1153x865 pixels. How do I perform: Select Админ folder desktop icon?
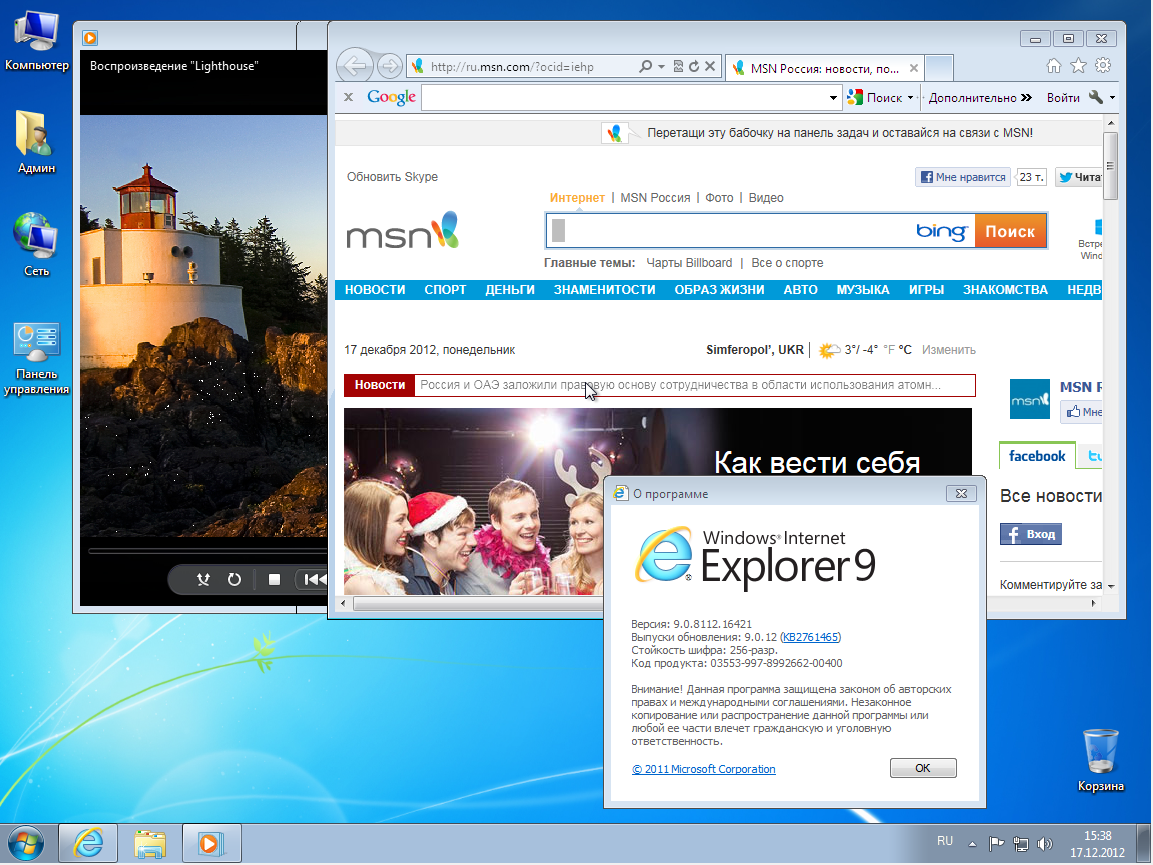36,142
